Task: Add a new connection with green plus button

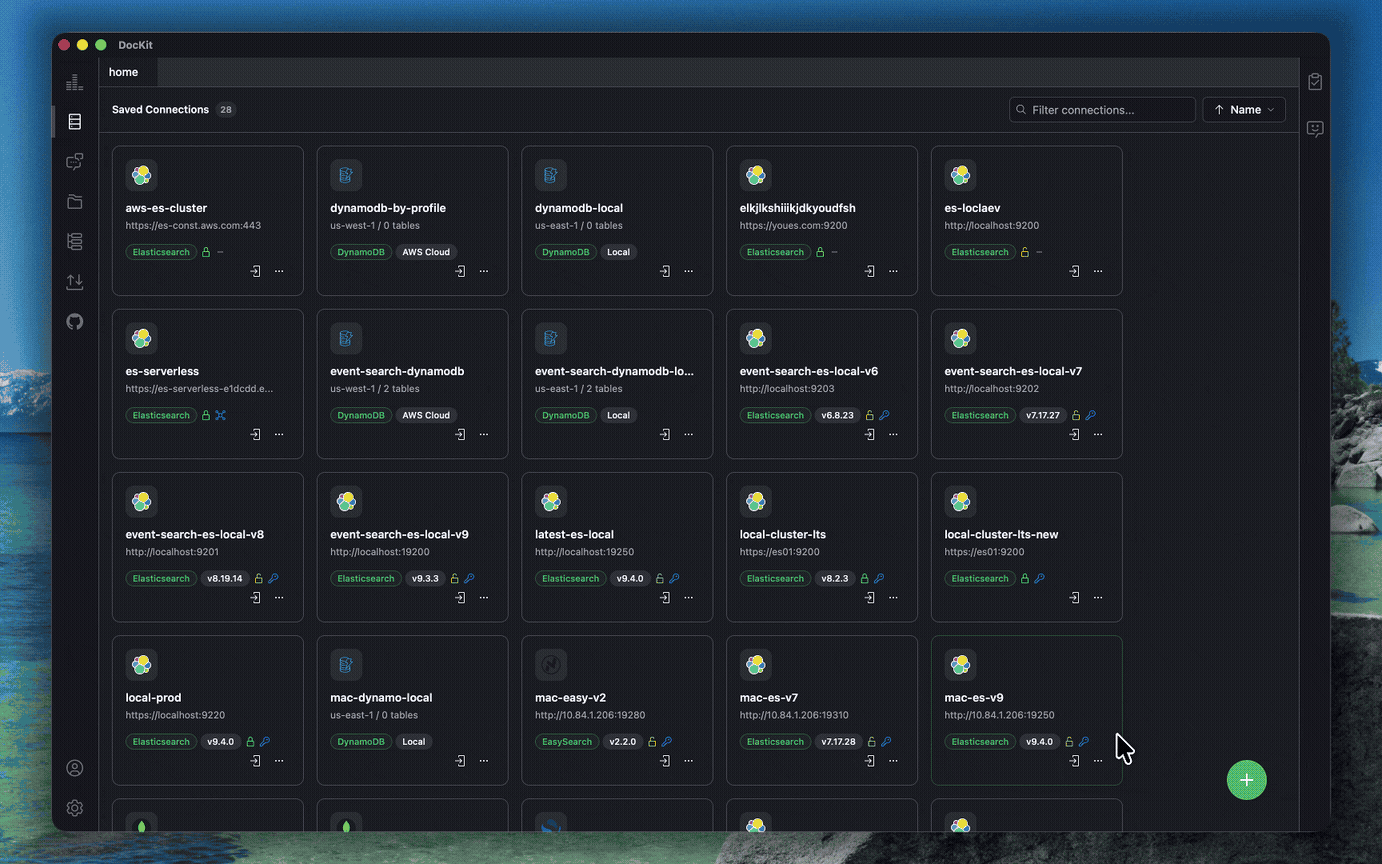Action: [x=1247, y=780]
